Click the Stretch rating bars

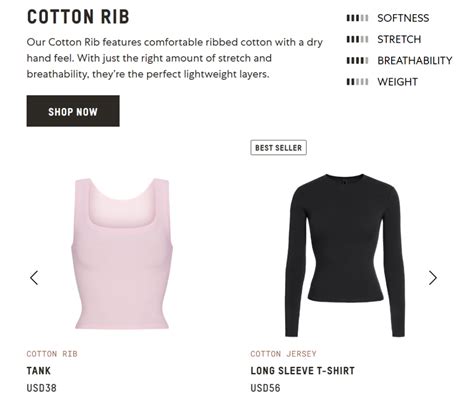tap(357, 39)
